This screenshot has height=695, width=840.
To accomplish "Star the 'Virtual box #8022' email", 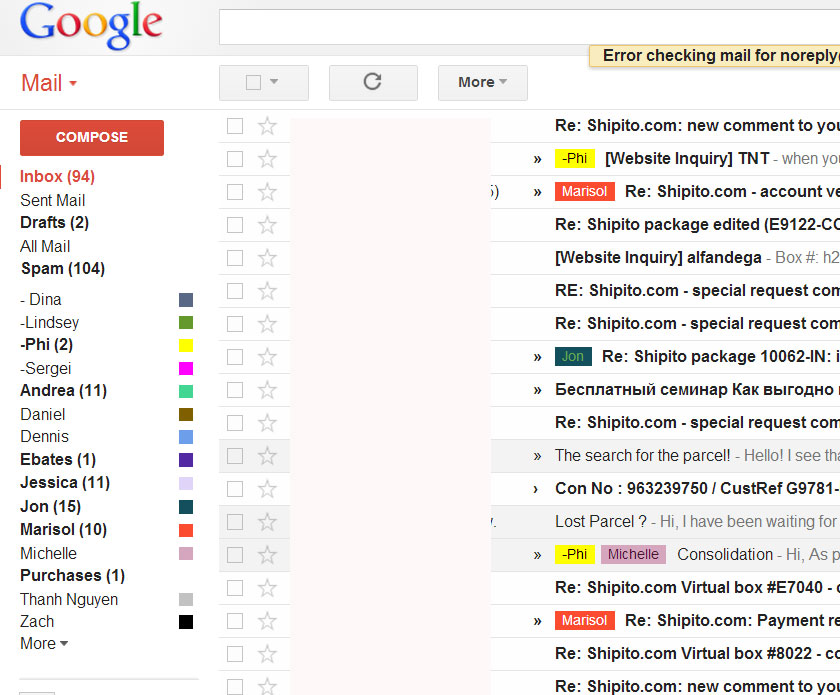I will (267, 654).
